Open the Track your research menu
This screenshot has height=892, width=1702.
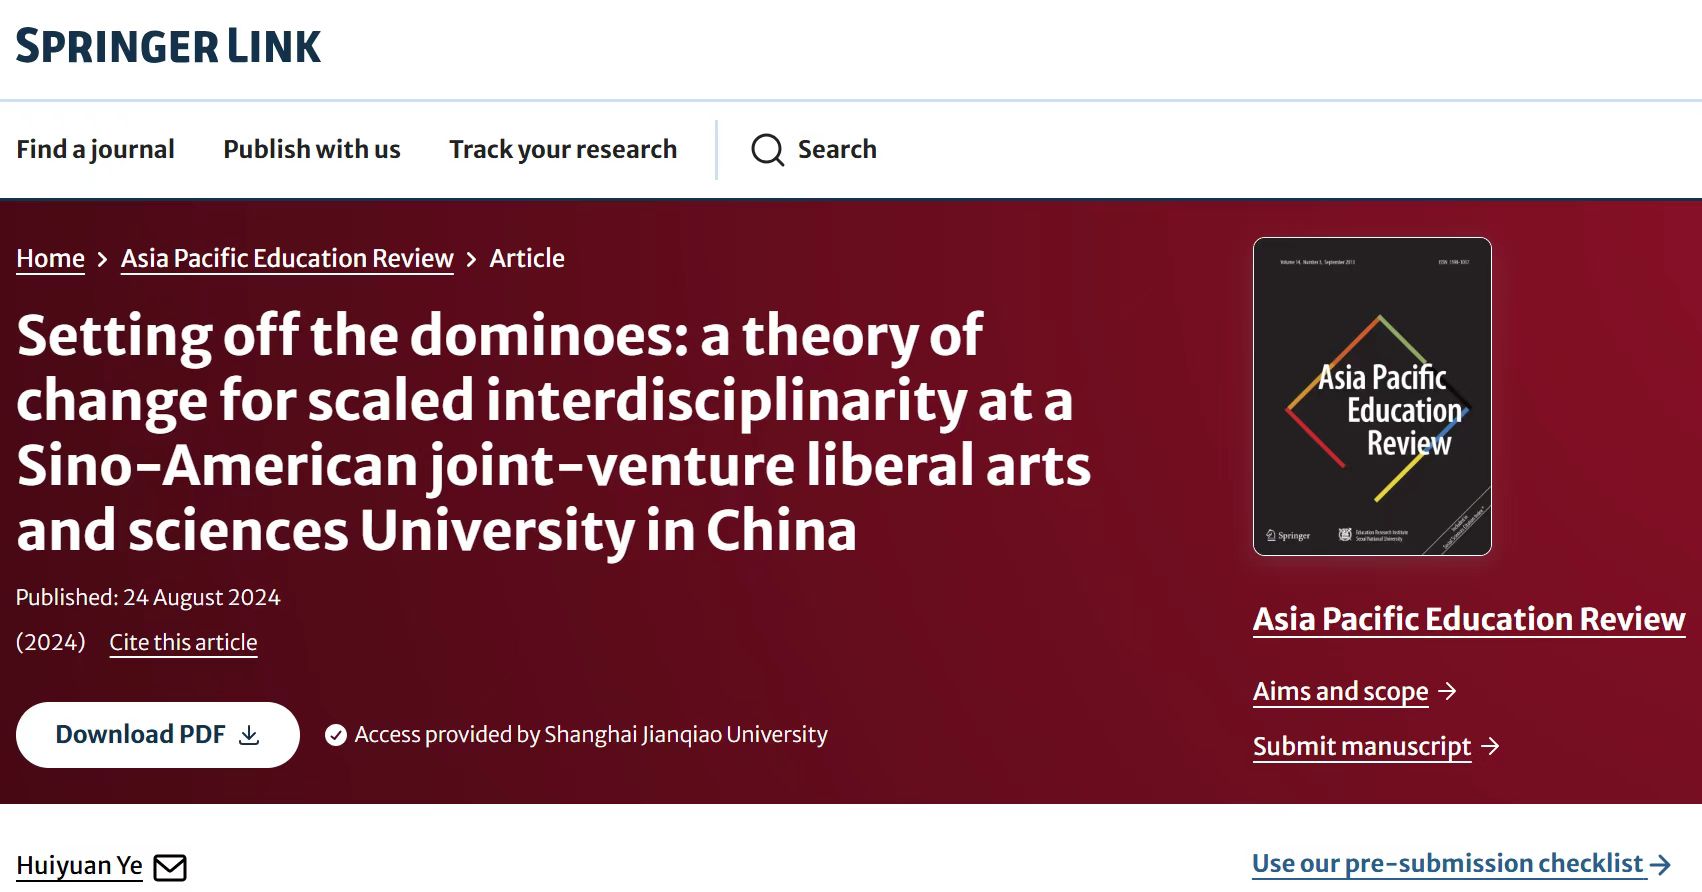pyautogui.click(x=562, y=149)
